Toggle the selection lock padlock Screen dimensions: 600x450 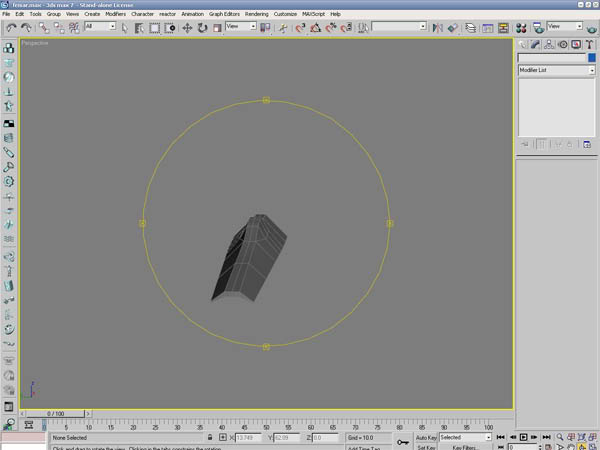coord(209,438)
